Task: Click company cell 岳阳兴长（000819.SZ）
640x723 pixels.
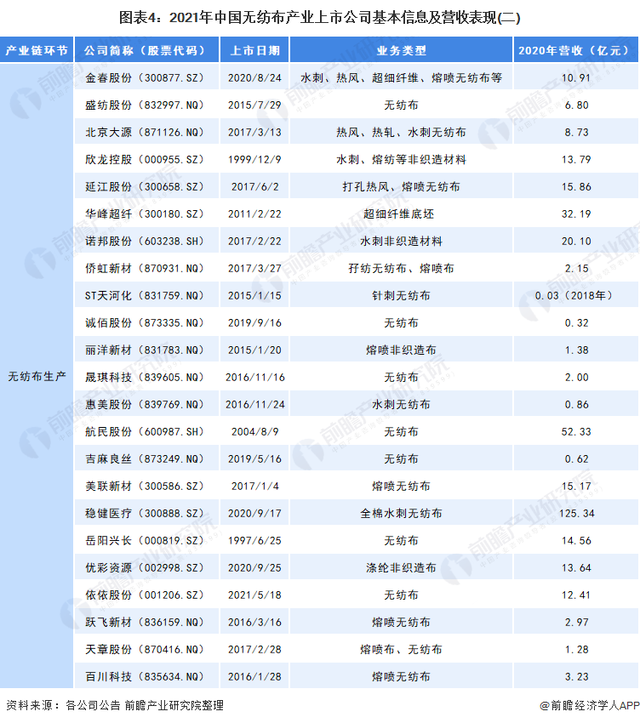Action: (145, 540)
